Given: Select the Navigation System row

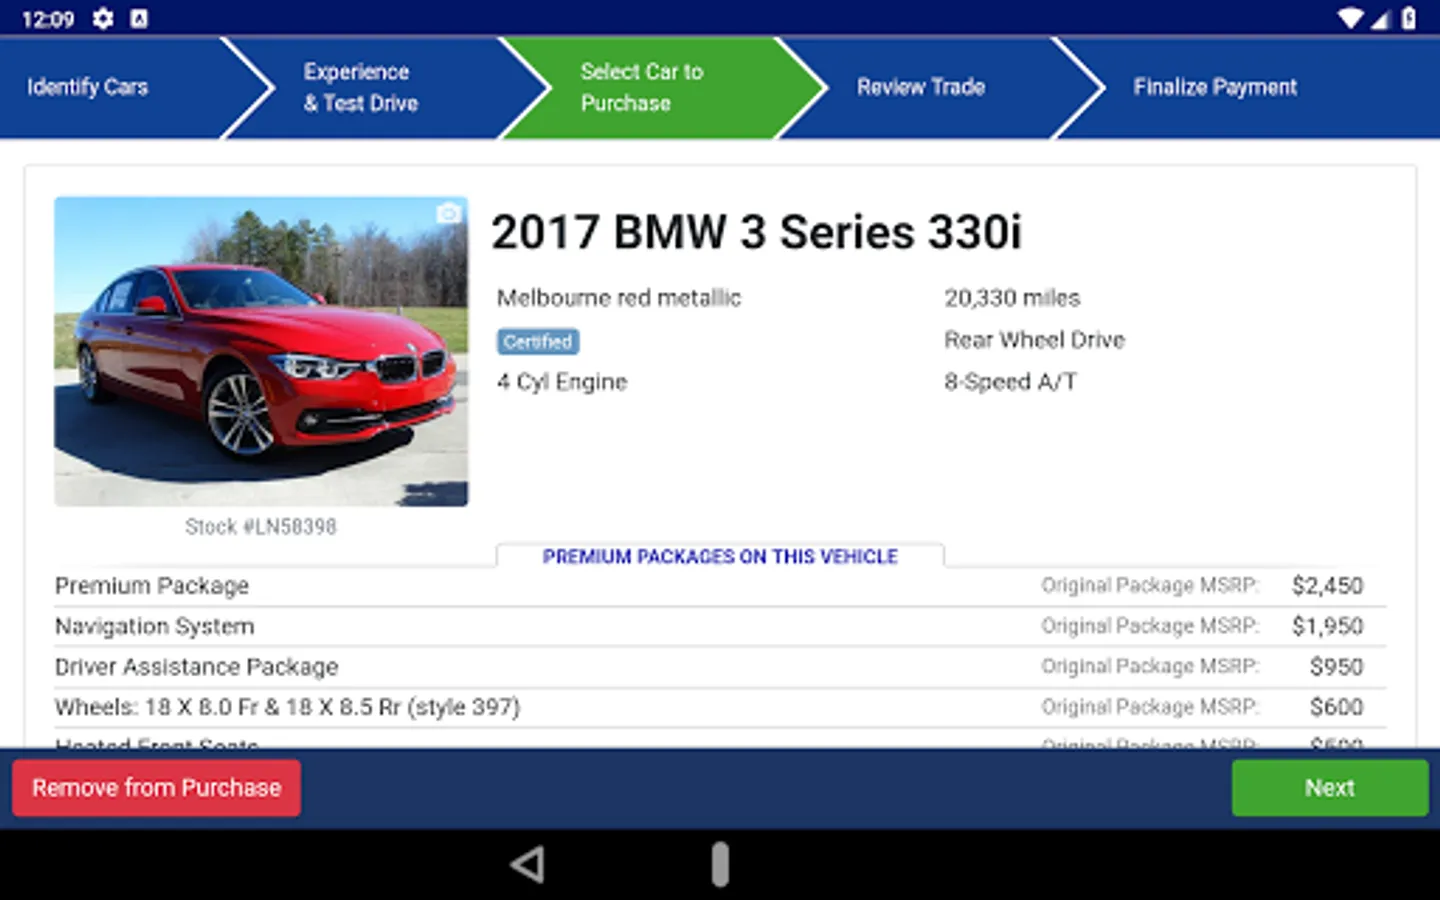Looking at the screenshot, I should coord(720,627).
